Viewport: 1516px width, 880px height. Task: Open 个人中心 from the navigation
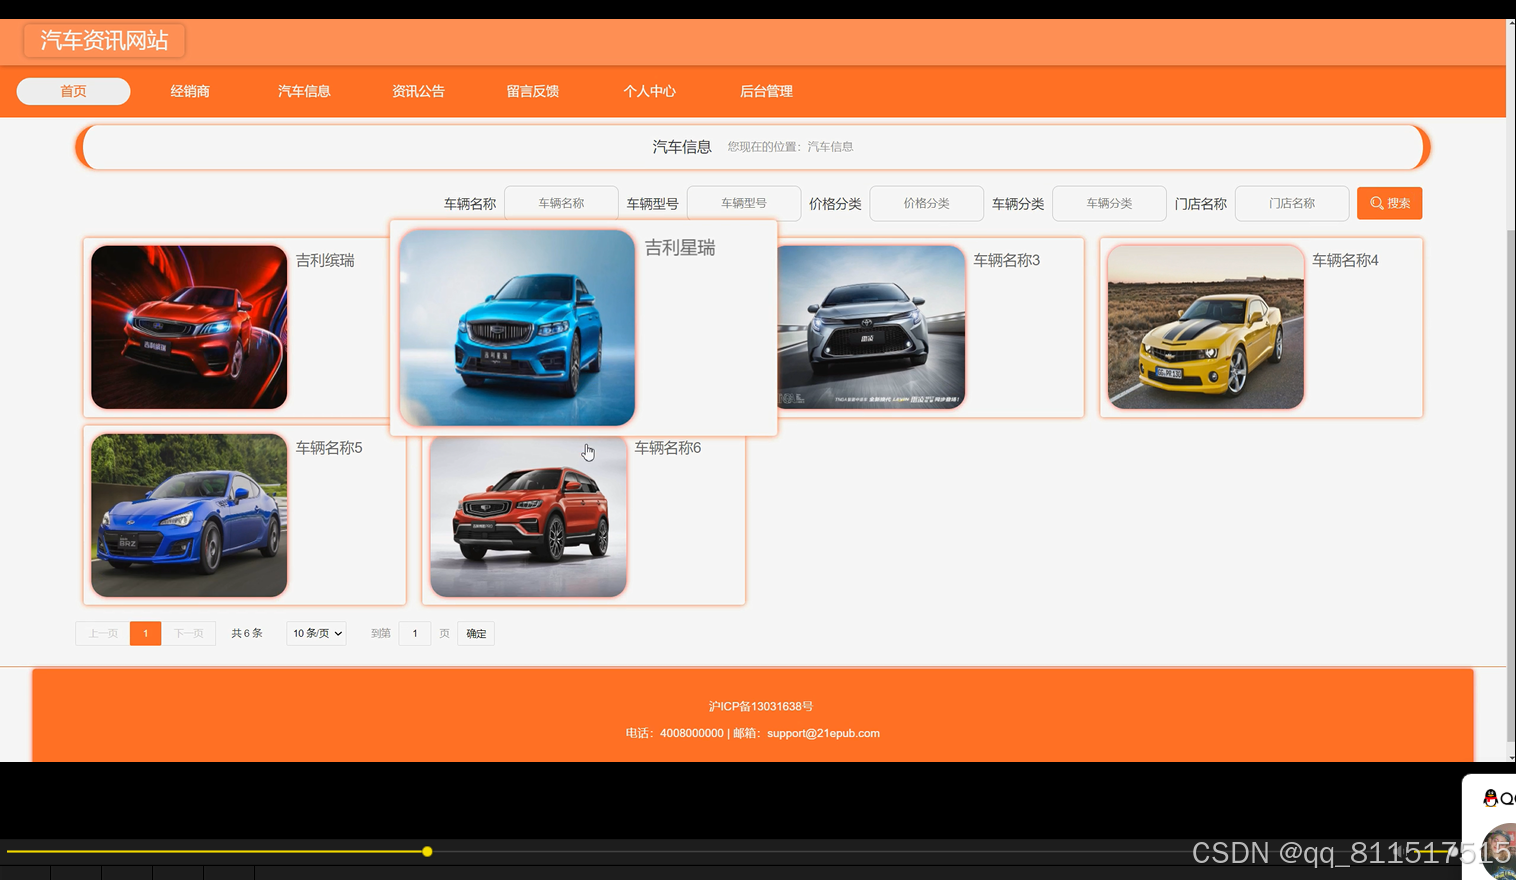click(x=649, y=91)
